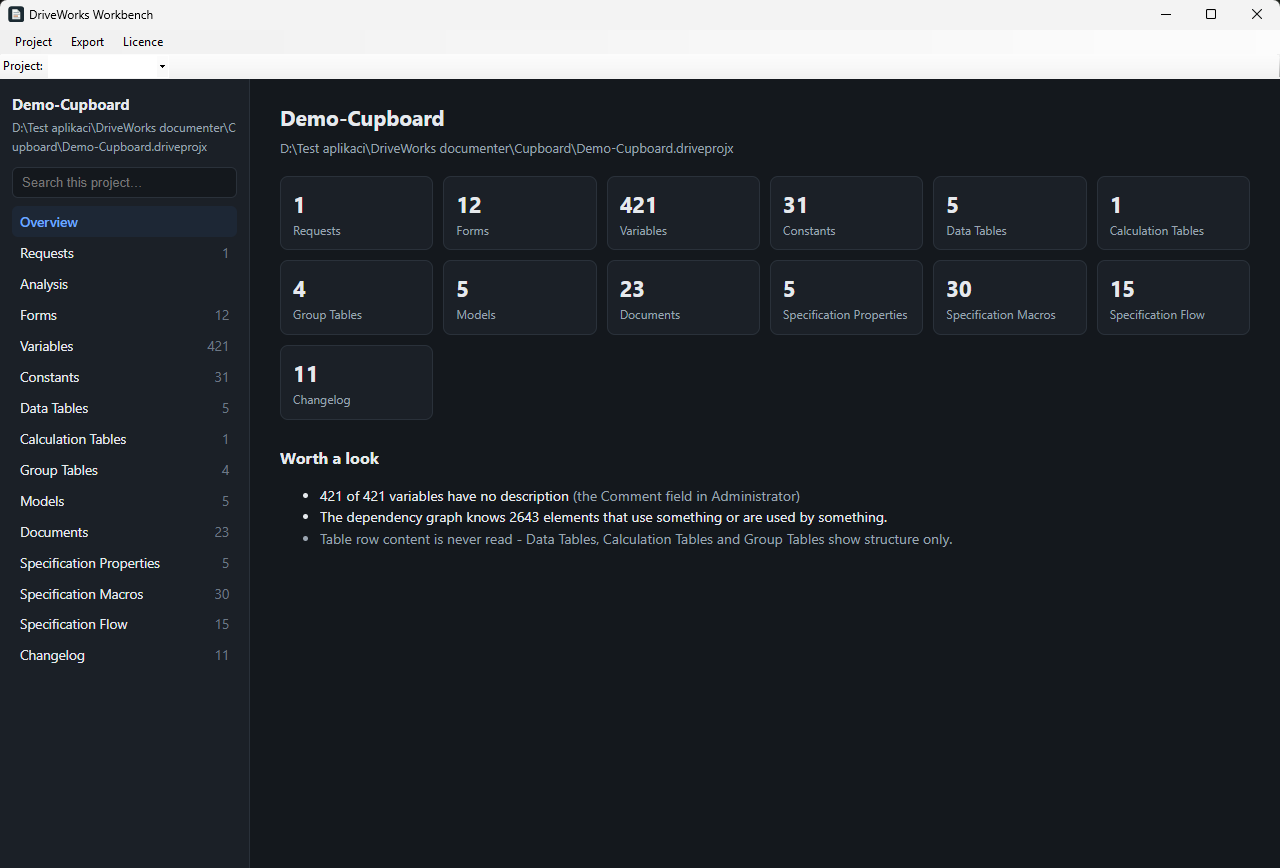Select the '421 Variables' overview card
The image size is (1280, 868).
(683, 213)
